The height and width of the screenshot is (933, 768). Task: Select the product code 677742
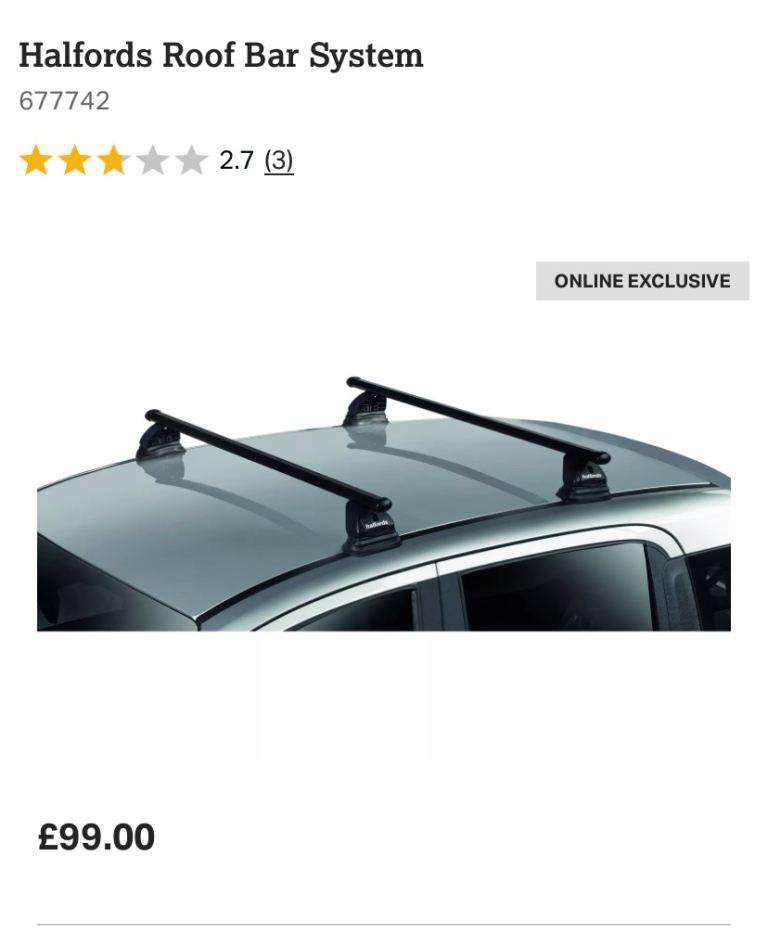click(x=64, y=101)
